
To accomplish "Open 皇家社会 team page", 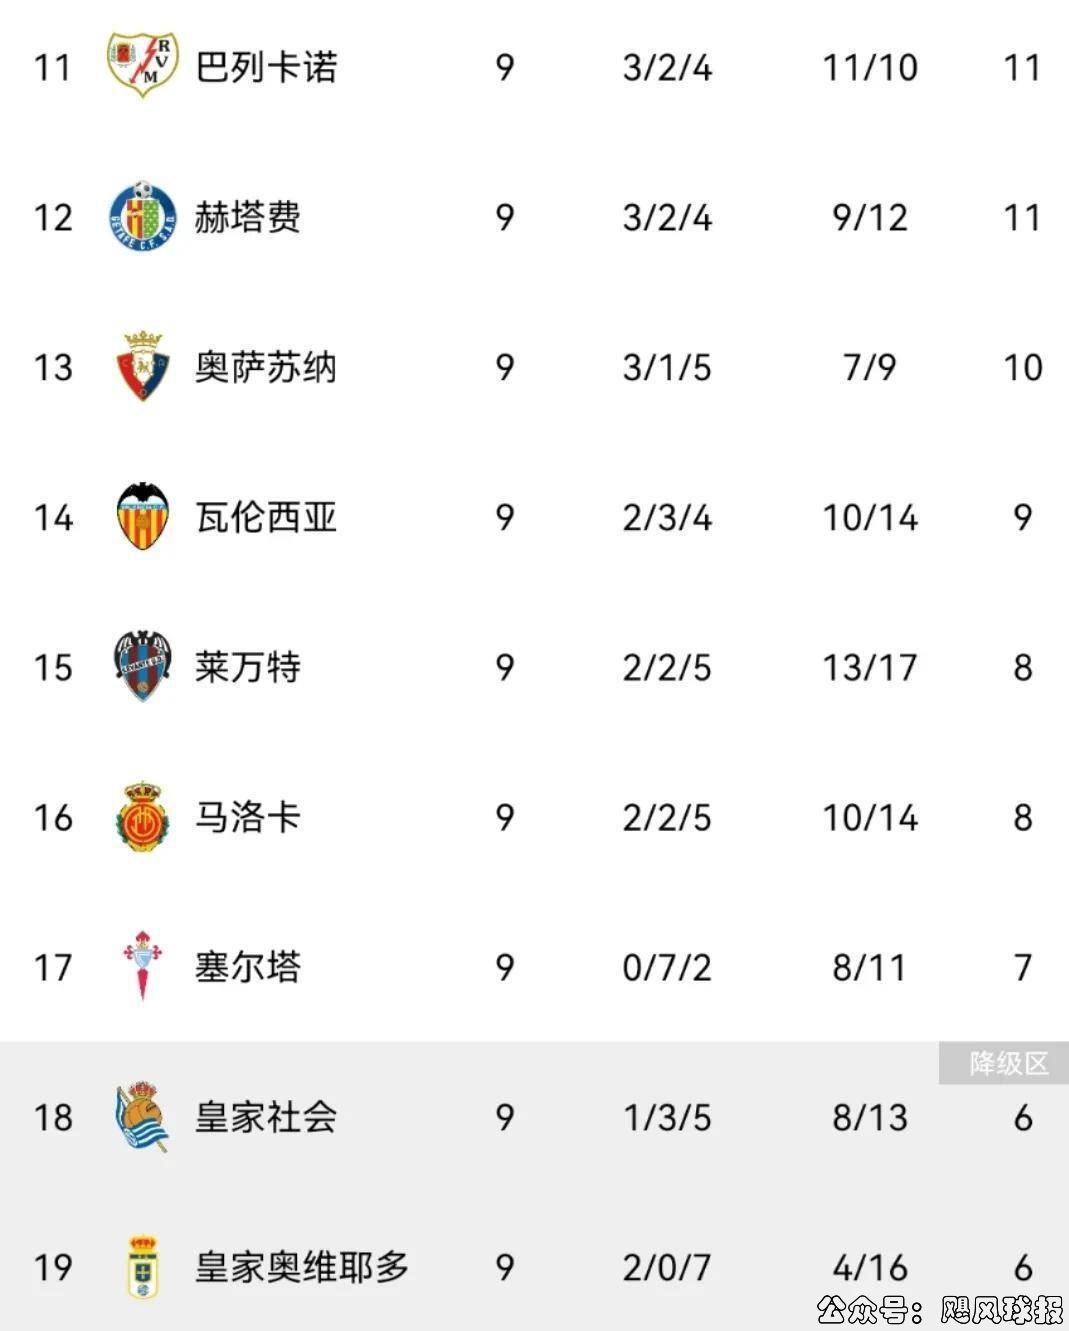I will (266, 1117).
